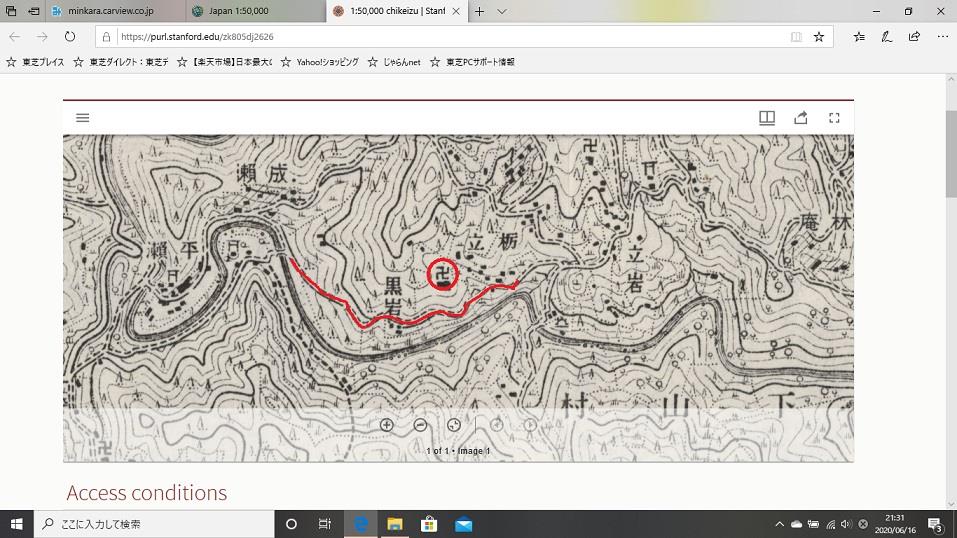Open the Yahoo!ショッピング bookmark

tap(320, 62)
